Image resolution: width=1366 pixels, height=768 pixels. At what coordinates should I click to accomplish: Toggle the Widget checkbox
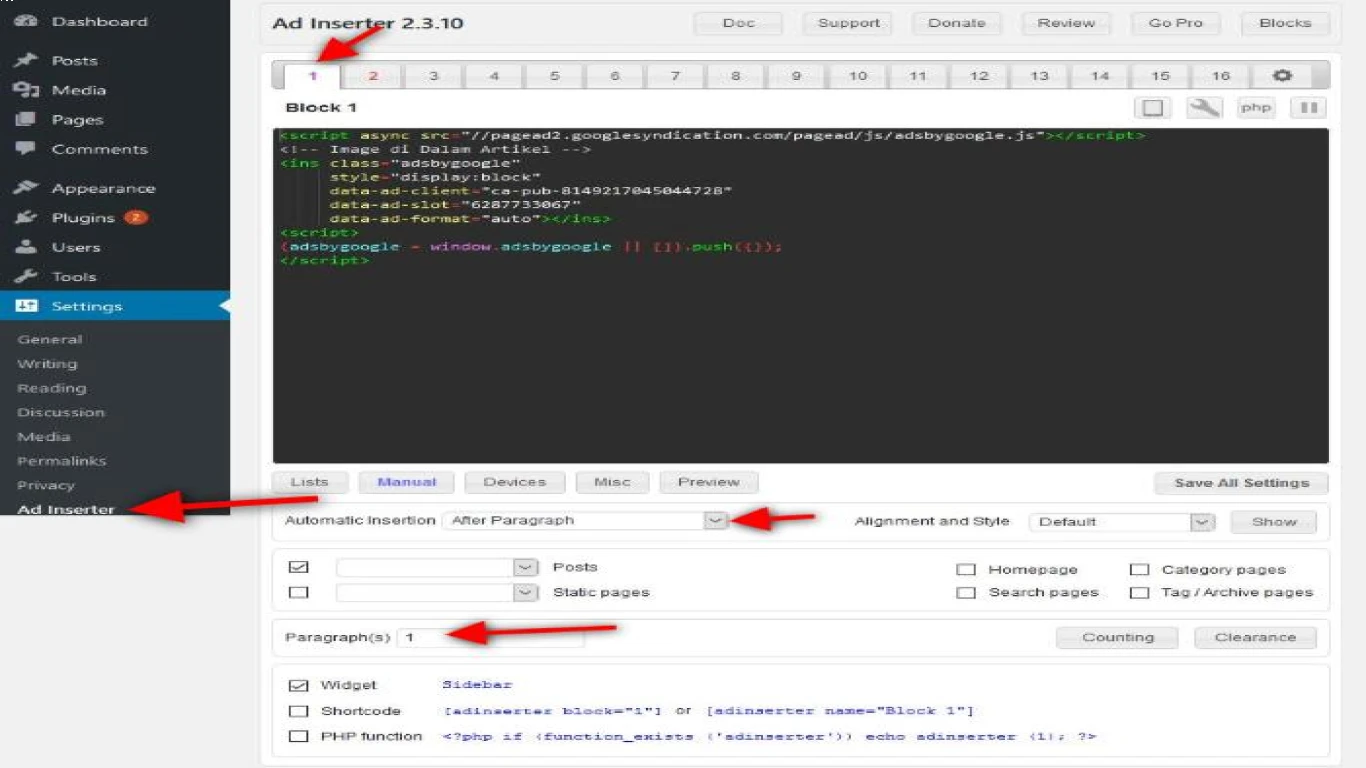coord(298,686)
